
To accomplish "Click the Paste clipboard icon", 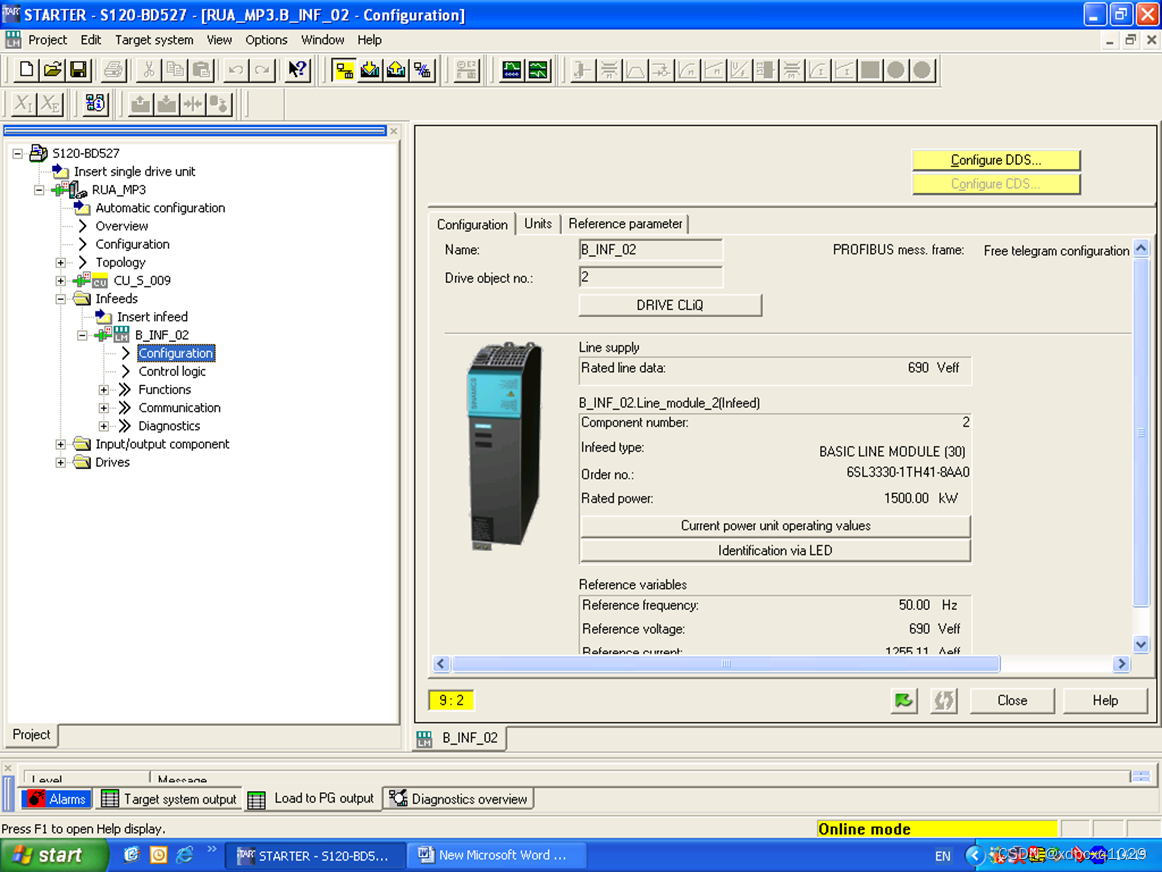I will (x=201, y=70).
